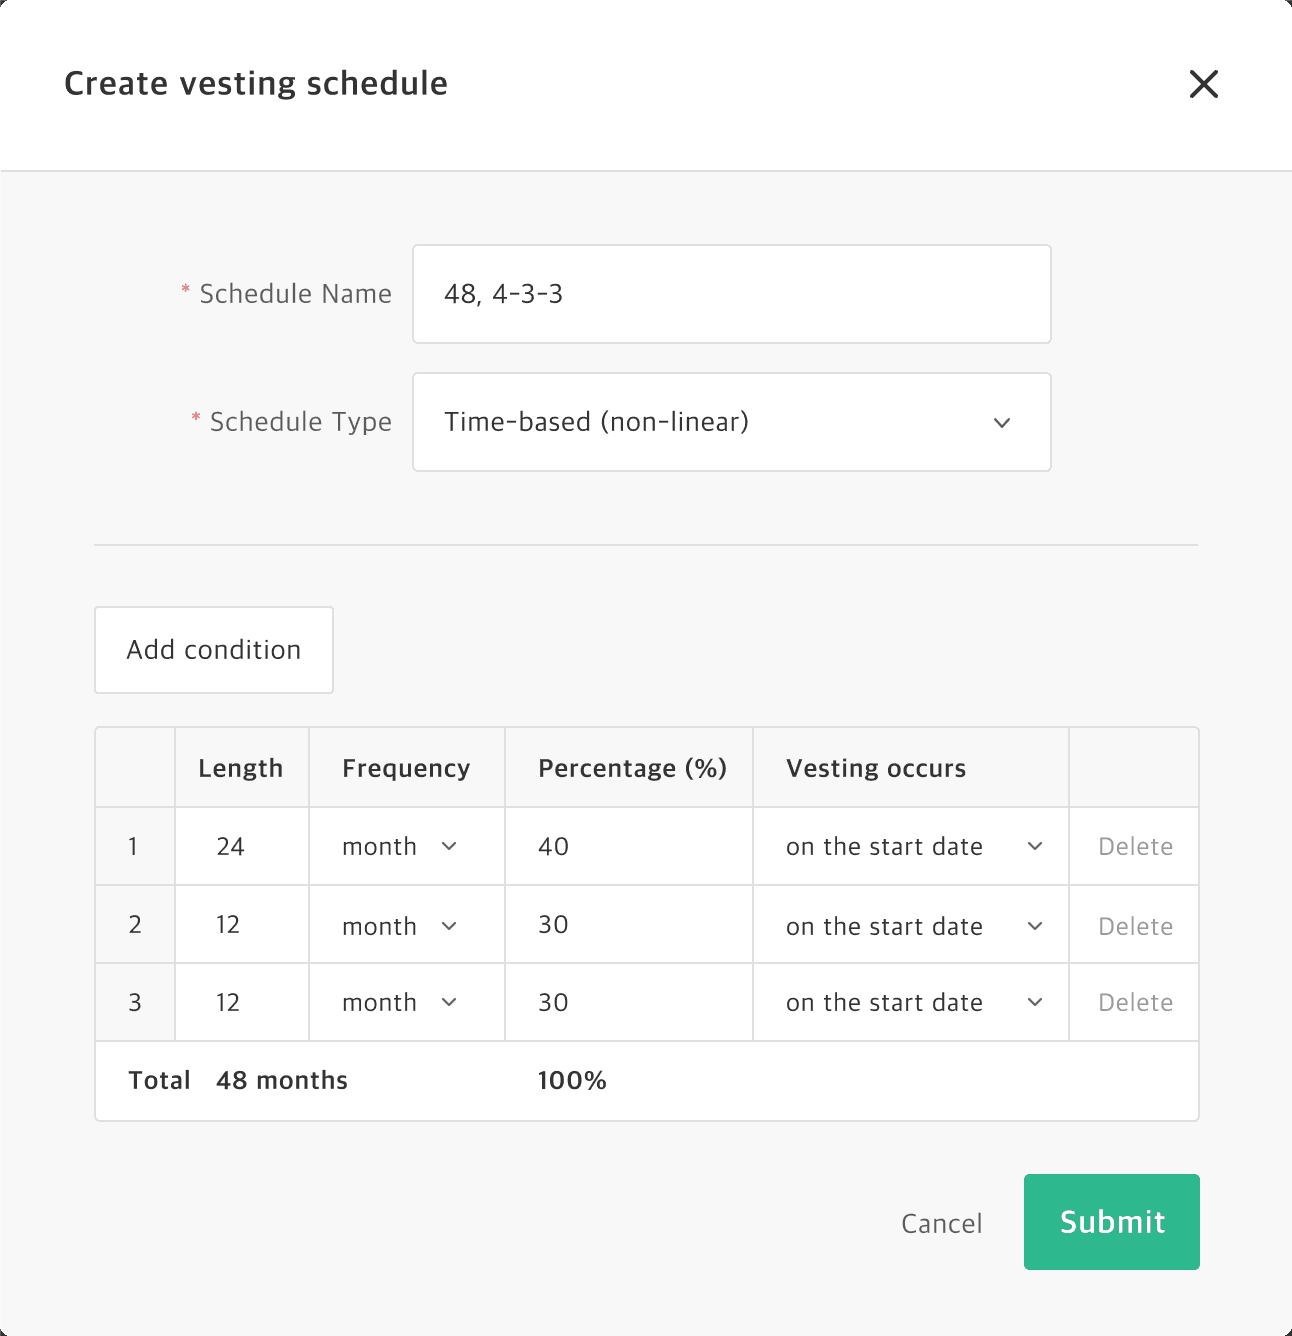Close the Create vesting schedule dialog
Image resolution: width=1292 pixels, height=1336 pixels.
1204,85
